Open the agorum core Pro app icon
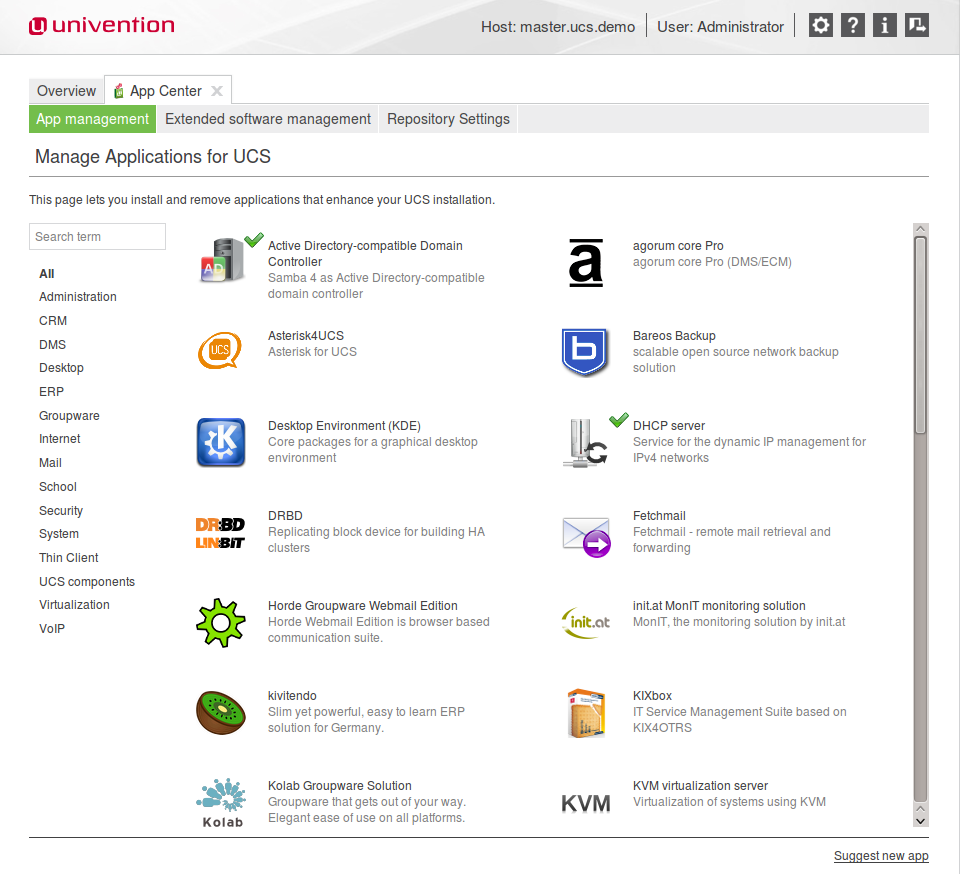 [586, 263]
